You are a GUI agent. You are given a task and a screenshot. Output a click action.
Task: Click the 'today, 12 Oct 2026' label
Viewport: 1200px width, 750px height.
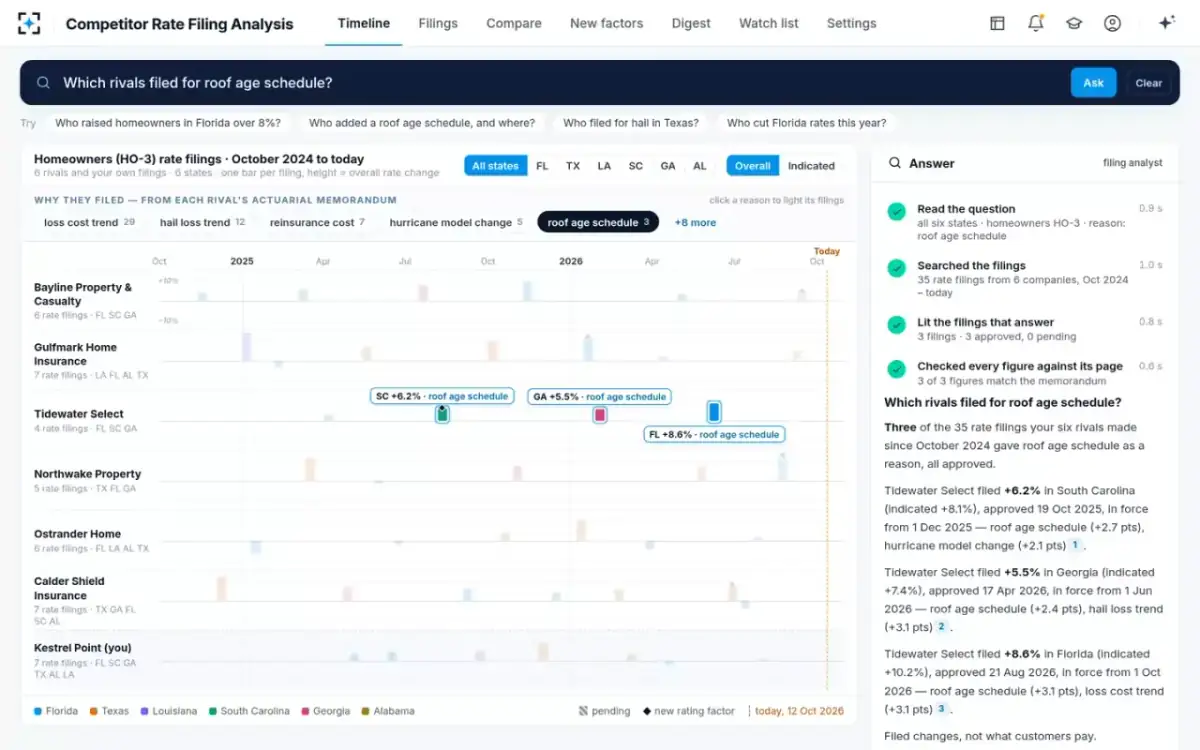coord(799,711)
